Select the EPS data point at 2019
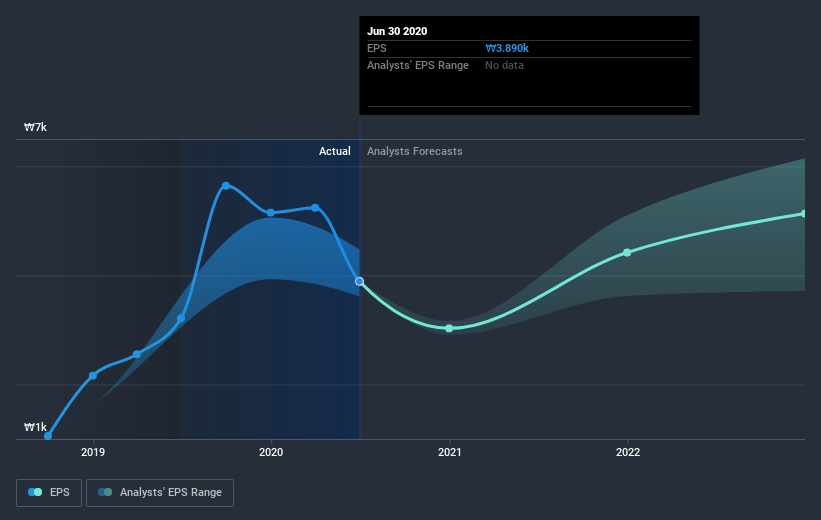 click(93, 375)
